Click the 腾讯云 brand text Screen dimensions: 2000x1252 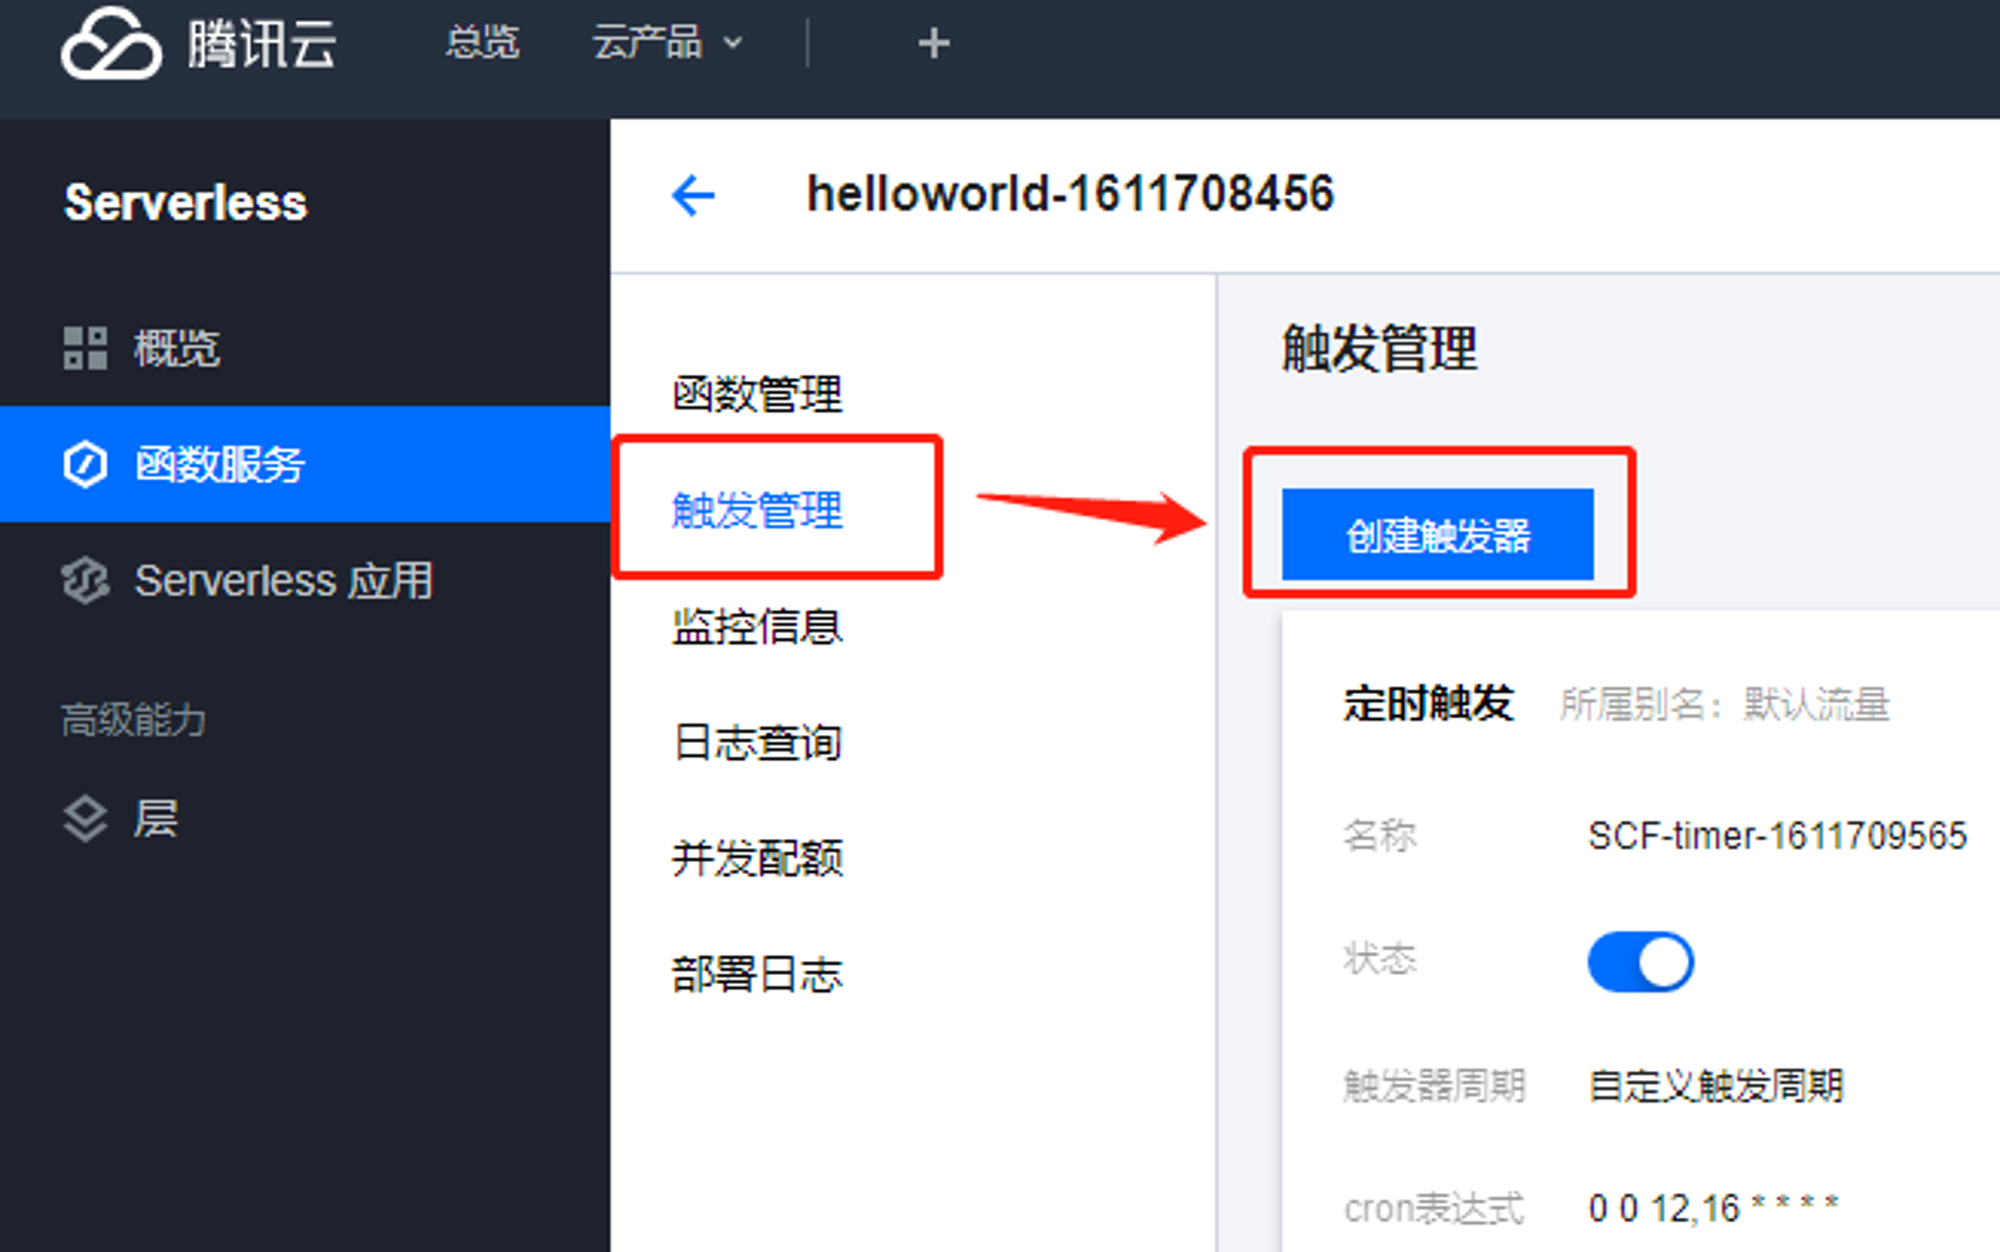[x=262, y=45]
